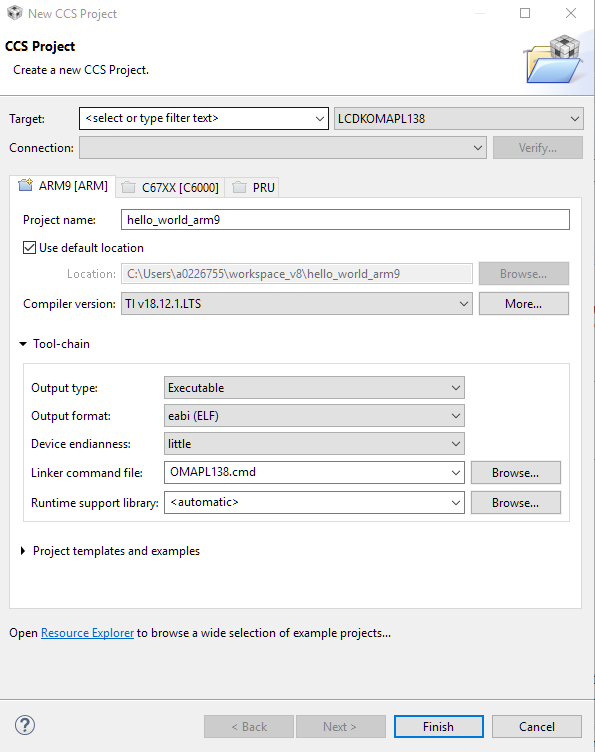Click the CCS project folder banner image
Image resolution: width=595 pixels, height=752 pixels.
[554, 59]
